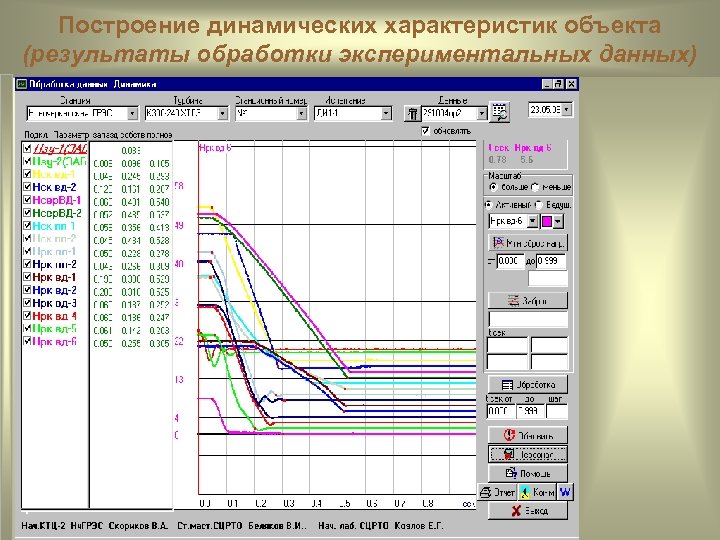Screen dimensions: 720x540
Task: Click the tсек от start field at bottom
Action: (x=500, y=411)
